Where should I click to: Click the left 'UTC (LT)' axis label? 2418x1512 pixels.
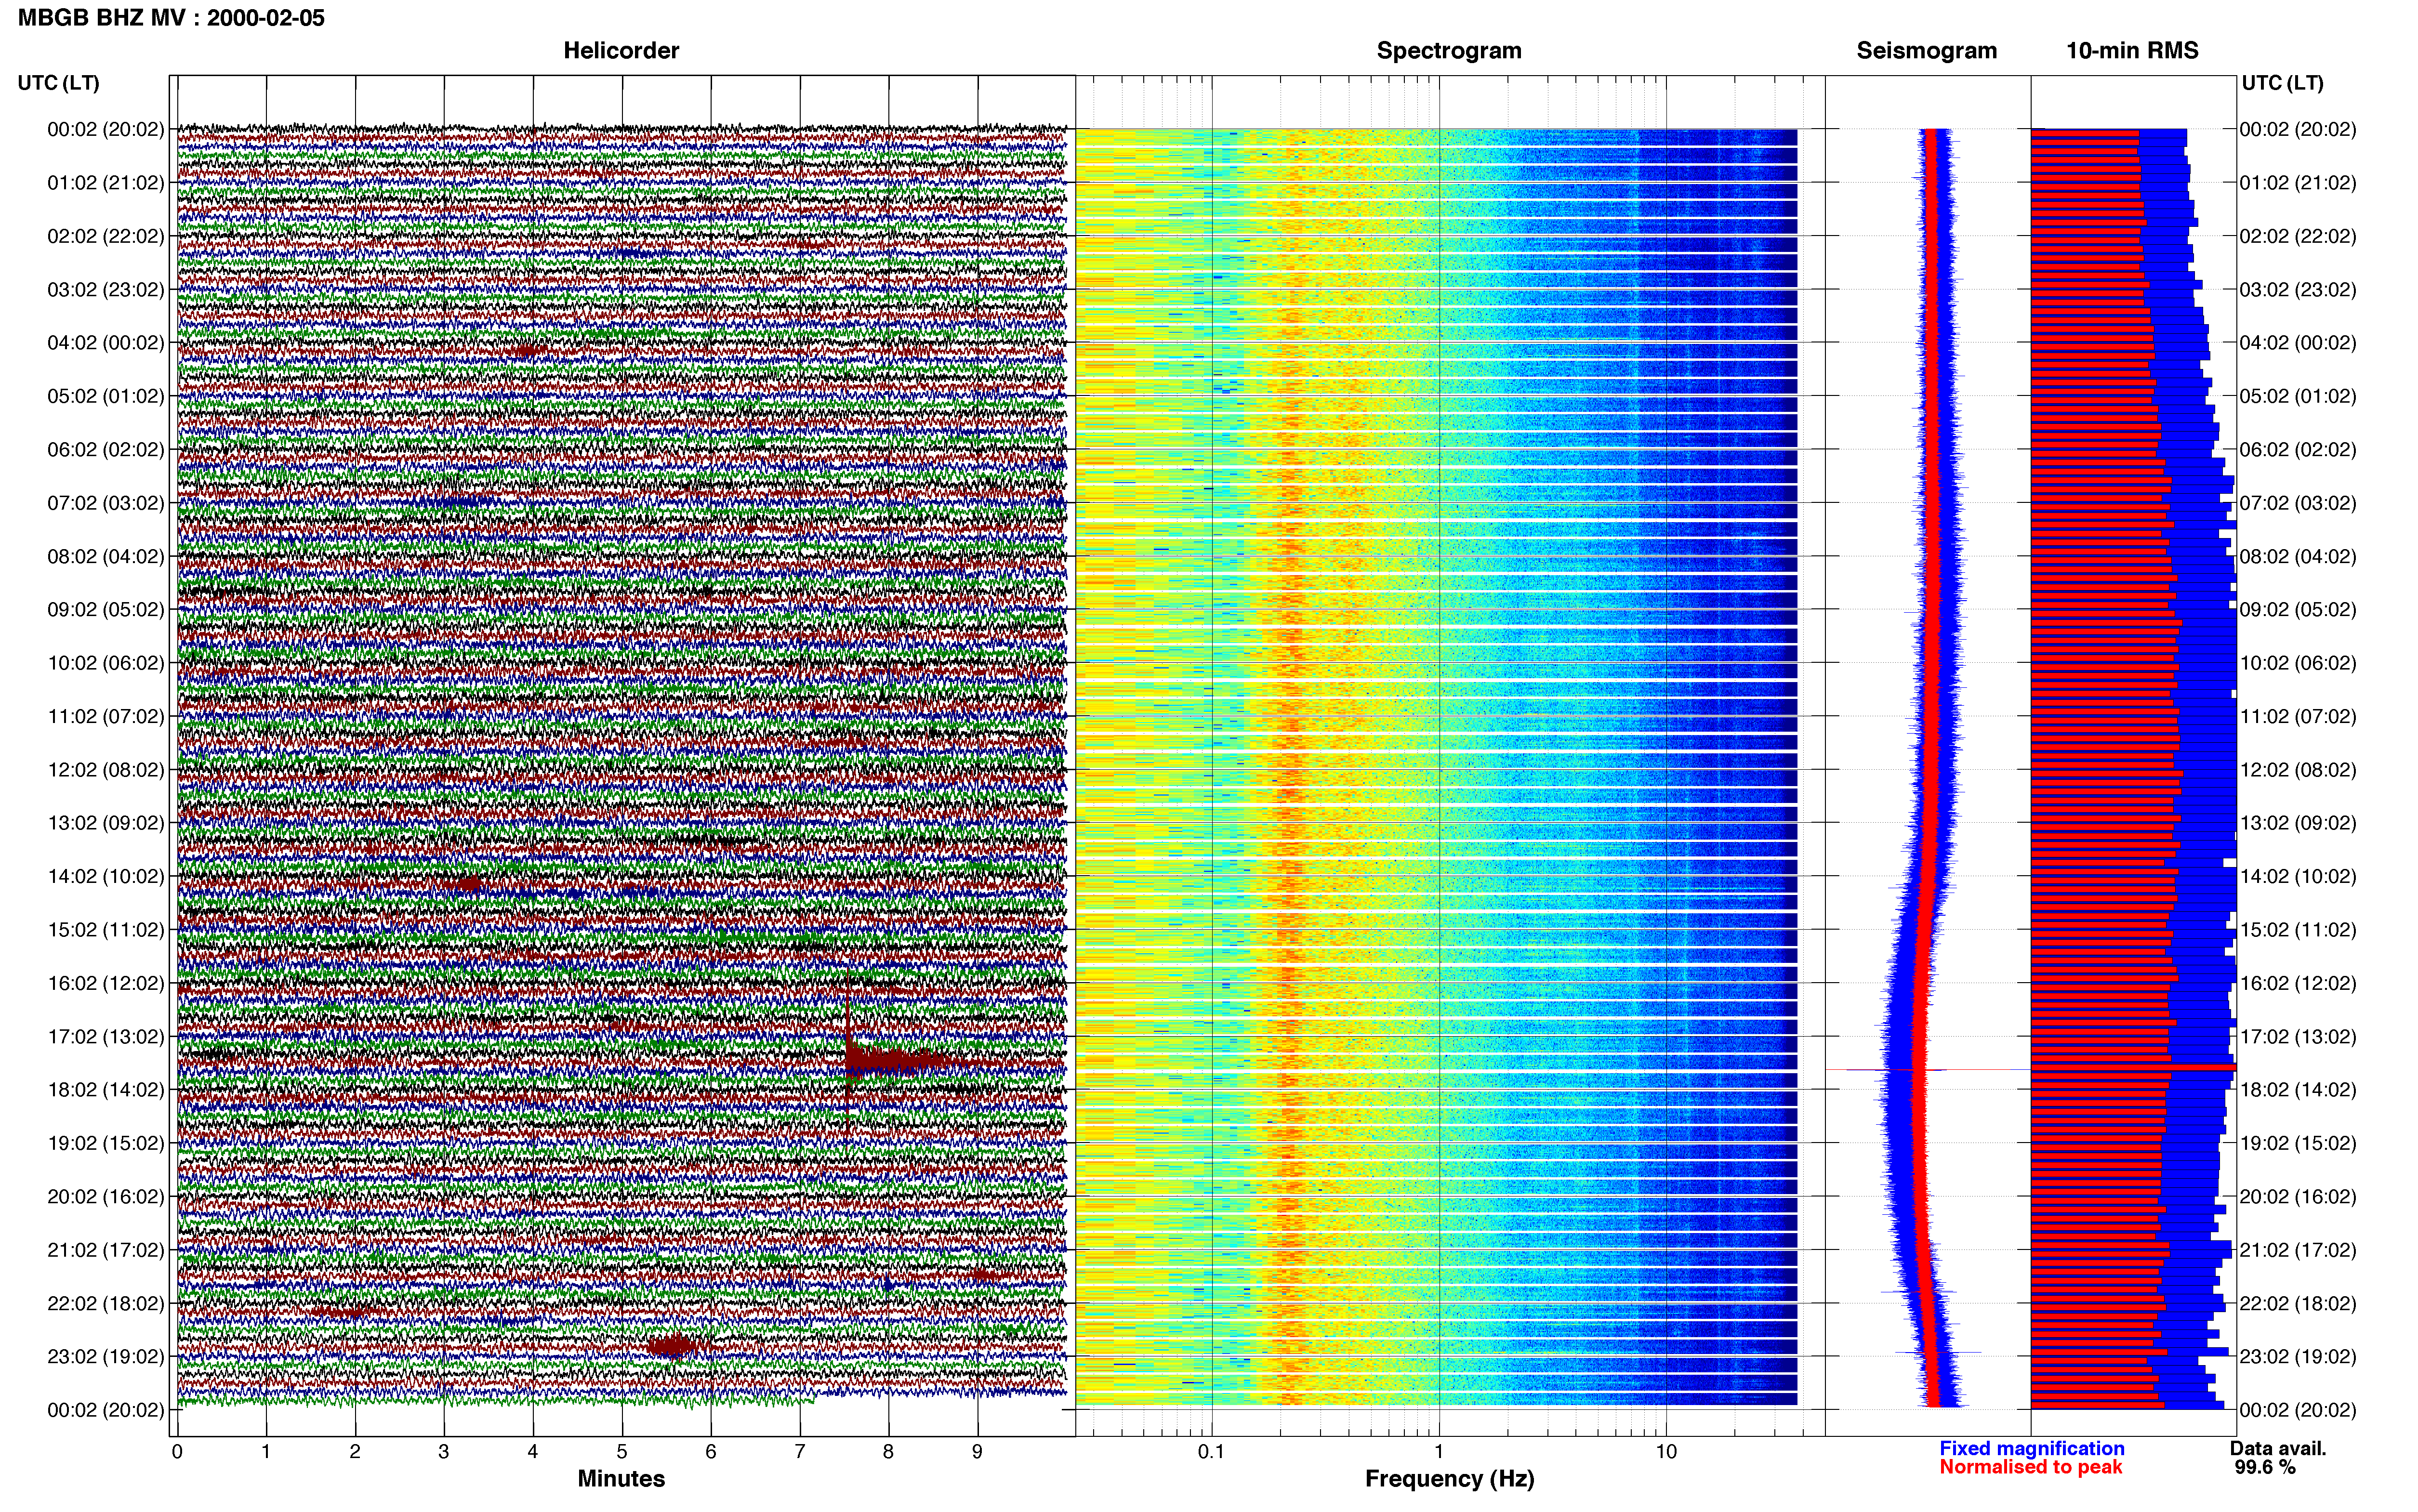59,83
